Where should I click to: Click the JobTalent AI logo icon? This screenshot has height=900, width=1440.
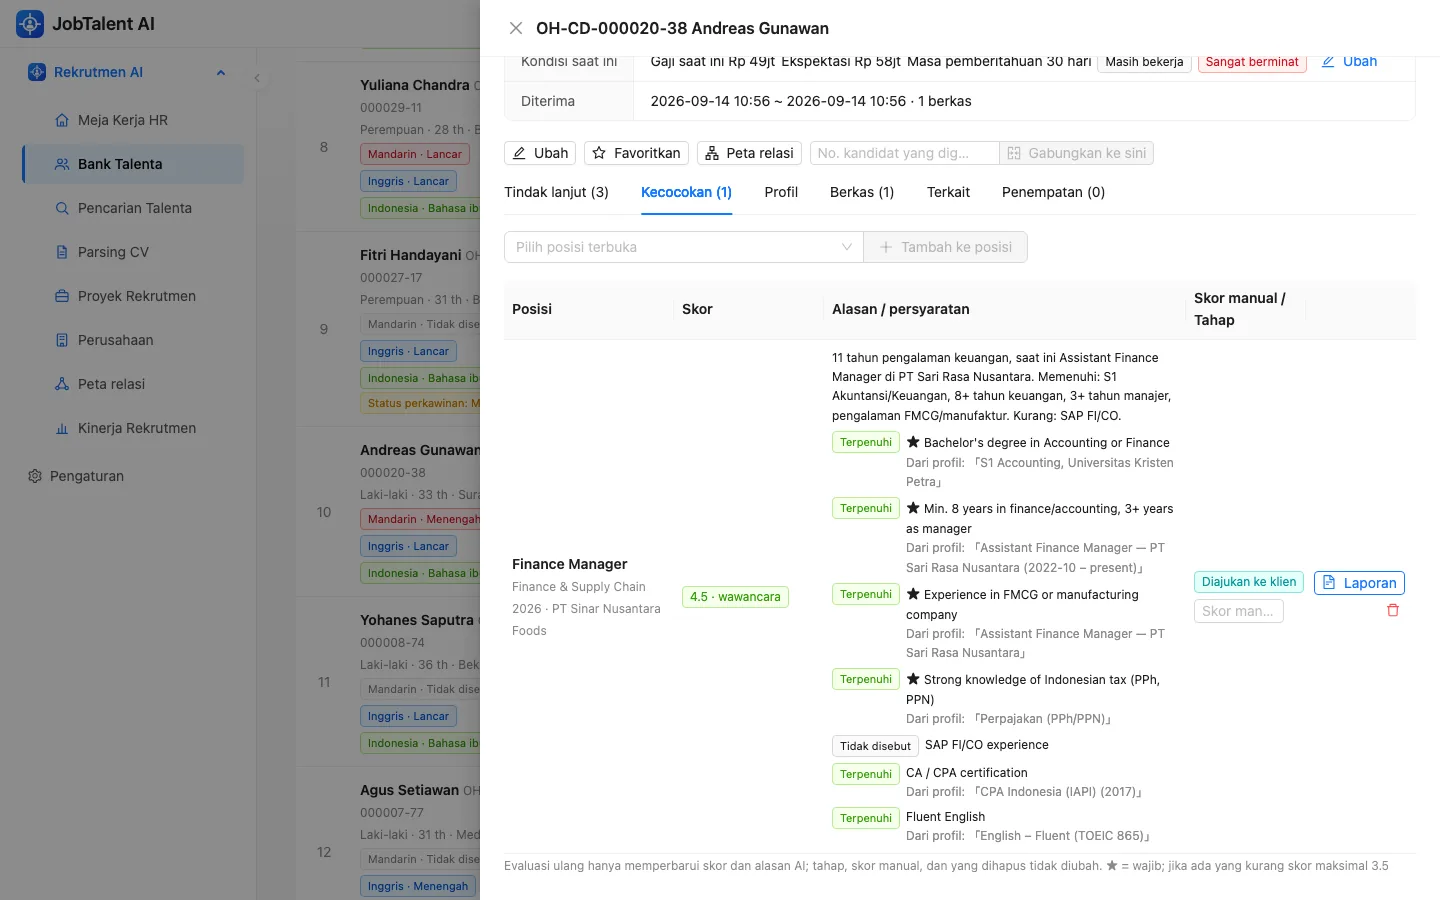30,24
